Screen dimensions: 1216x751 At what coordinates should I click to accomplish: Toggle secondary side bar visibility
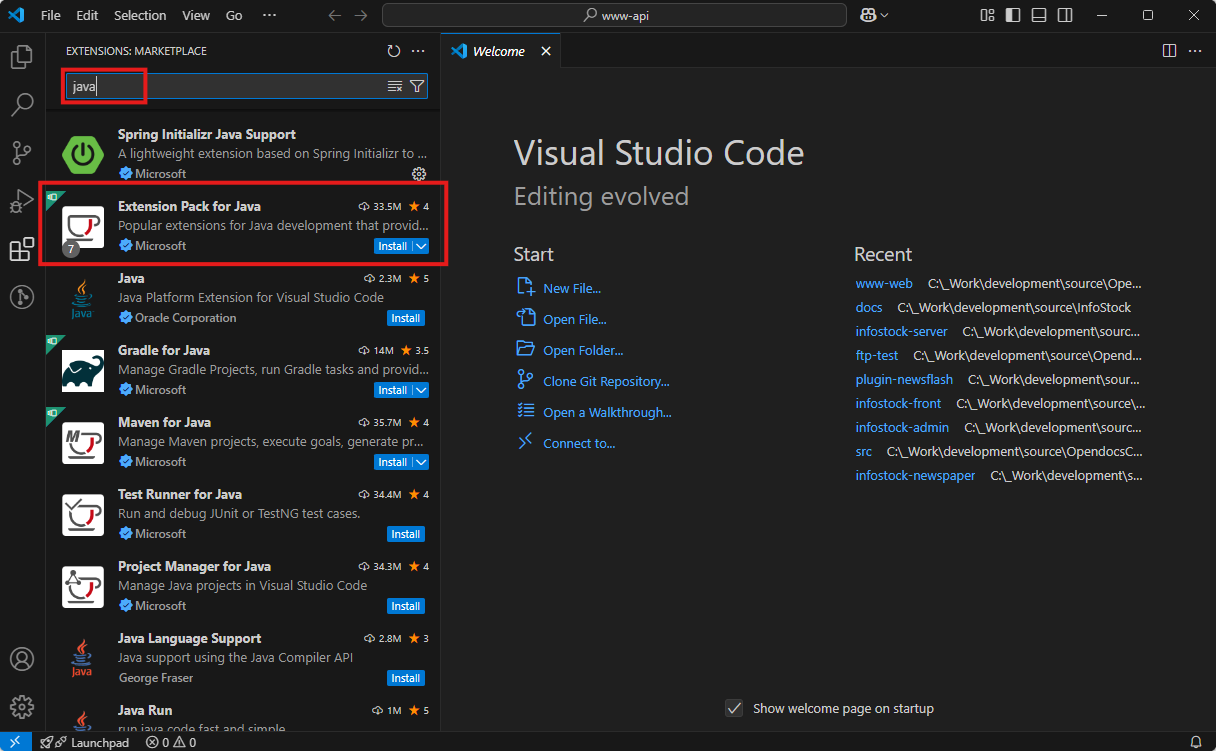[x=1065, y=15]
